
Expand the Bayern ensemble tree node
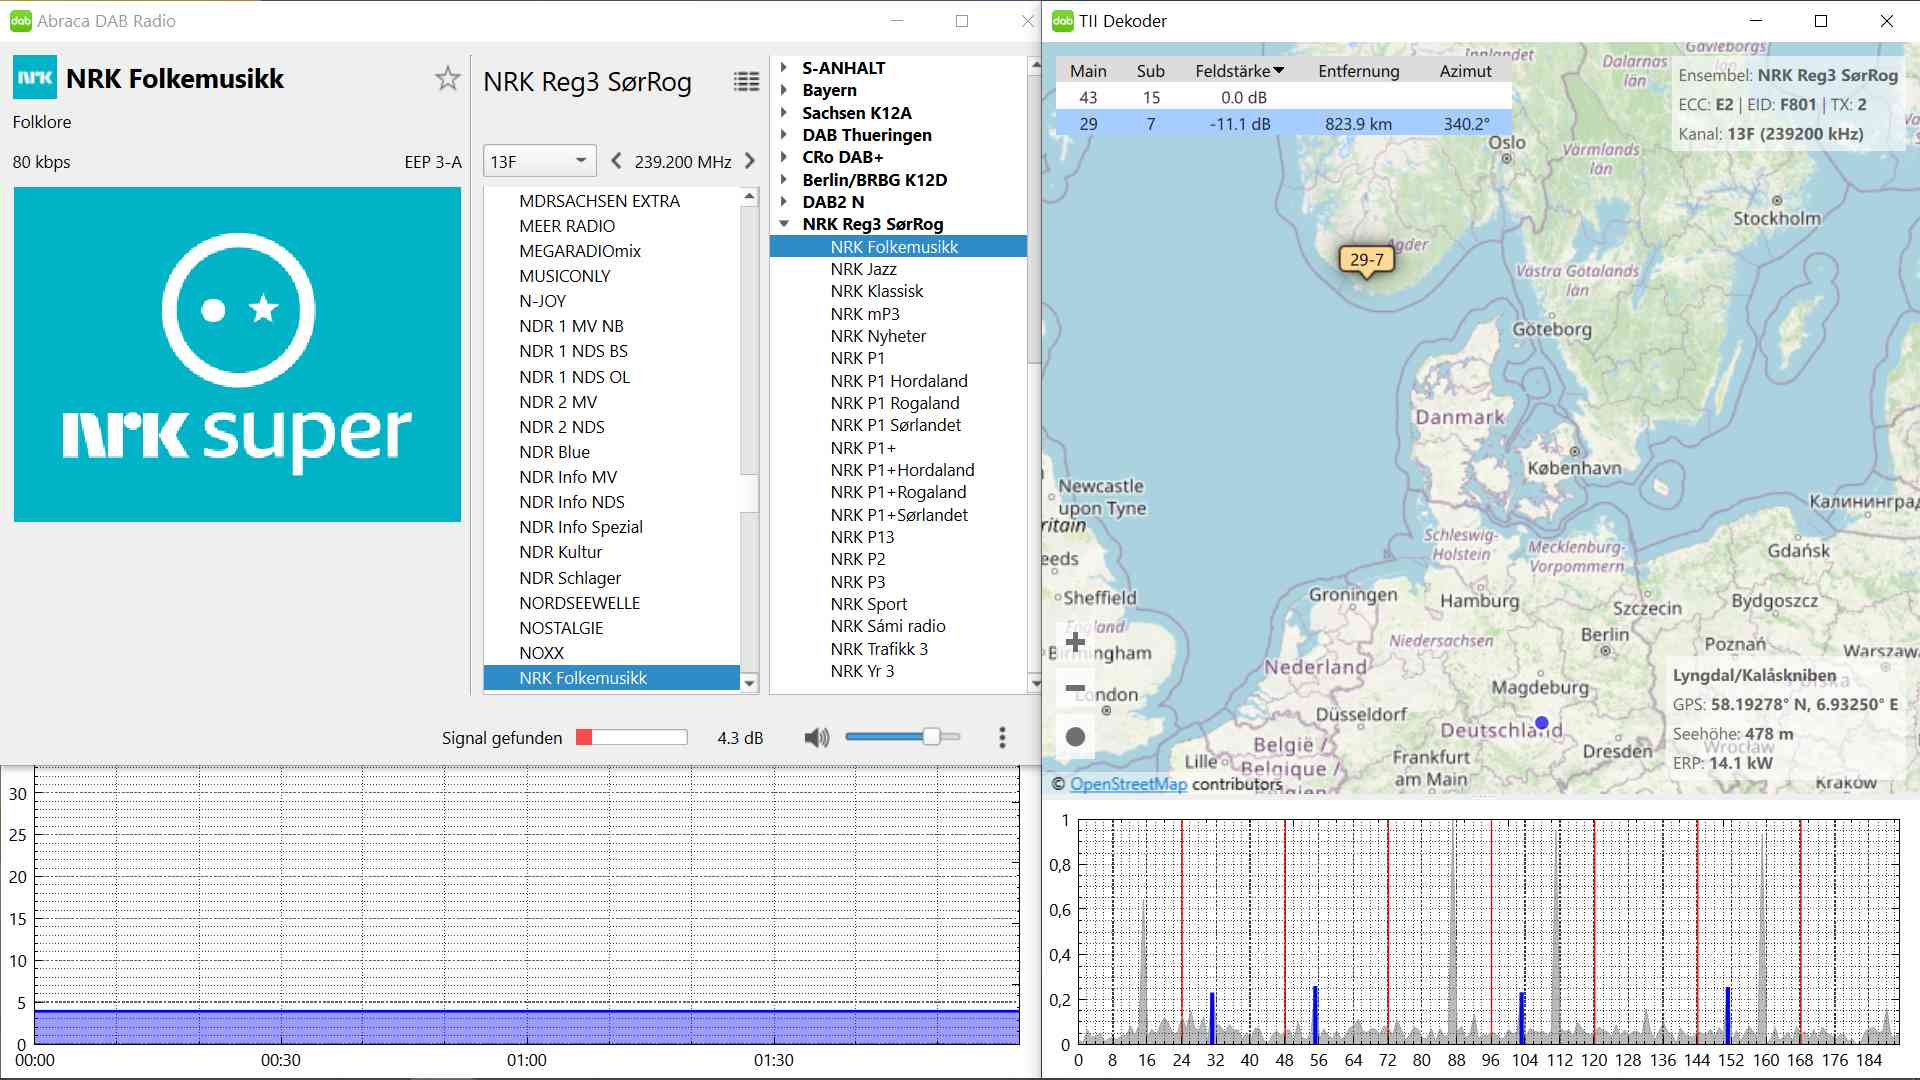click(x=784, y=90)
